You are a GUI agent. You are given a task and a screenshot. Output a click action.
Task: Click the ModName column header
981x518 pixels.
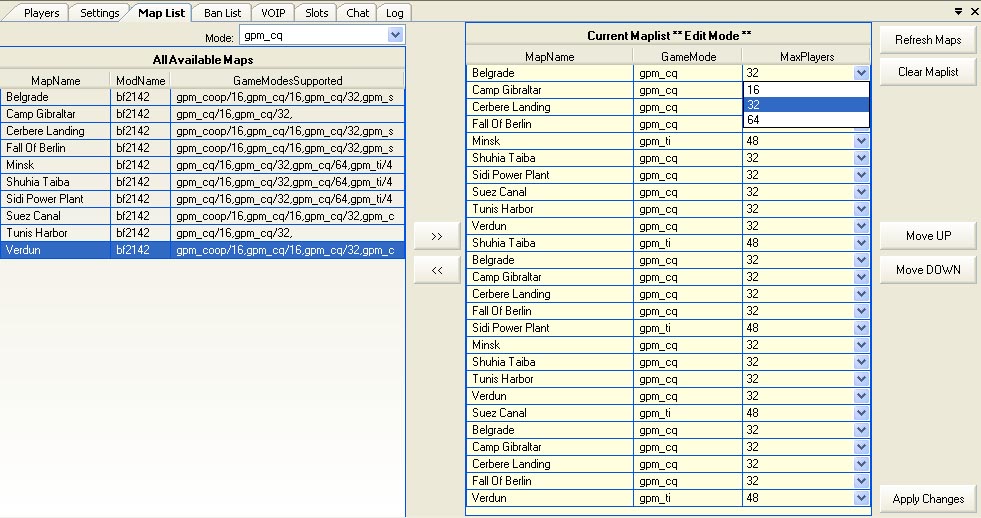(x=140, y=81)
